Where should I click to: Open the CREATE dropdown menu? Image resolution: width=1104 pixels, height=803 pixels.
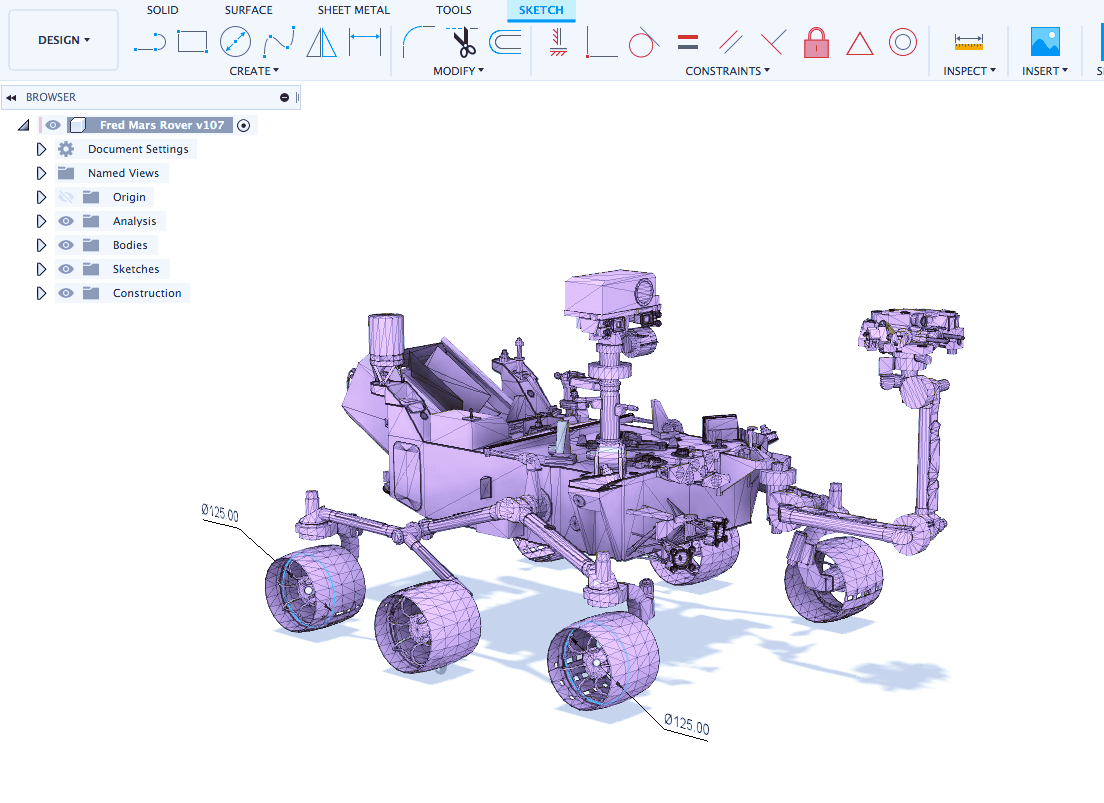pyautogui.click(x=254, y=71)
